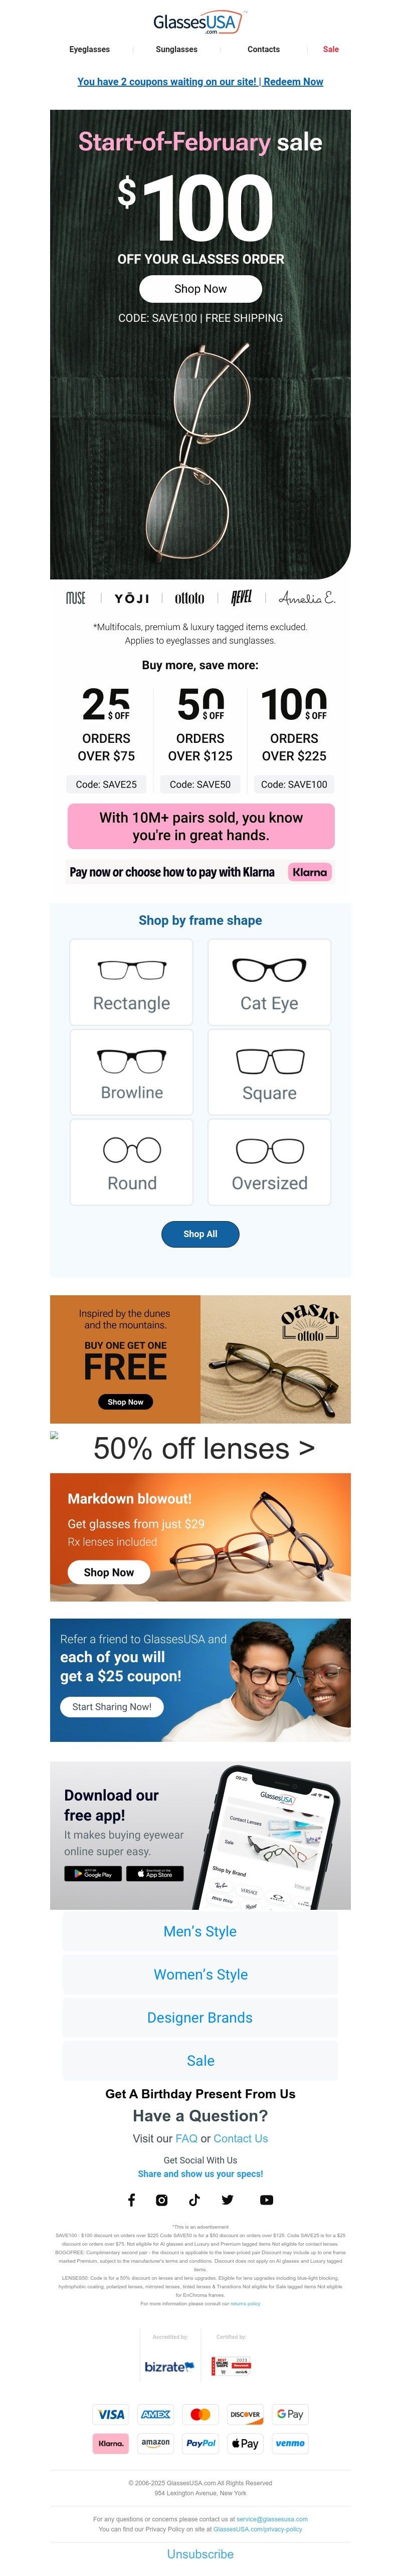
Task: Select the Klarna payment icon
Action: (x=110, y=2442)
